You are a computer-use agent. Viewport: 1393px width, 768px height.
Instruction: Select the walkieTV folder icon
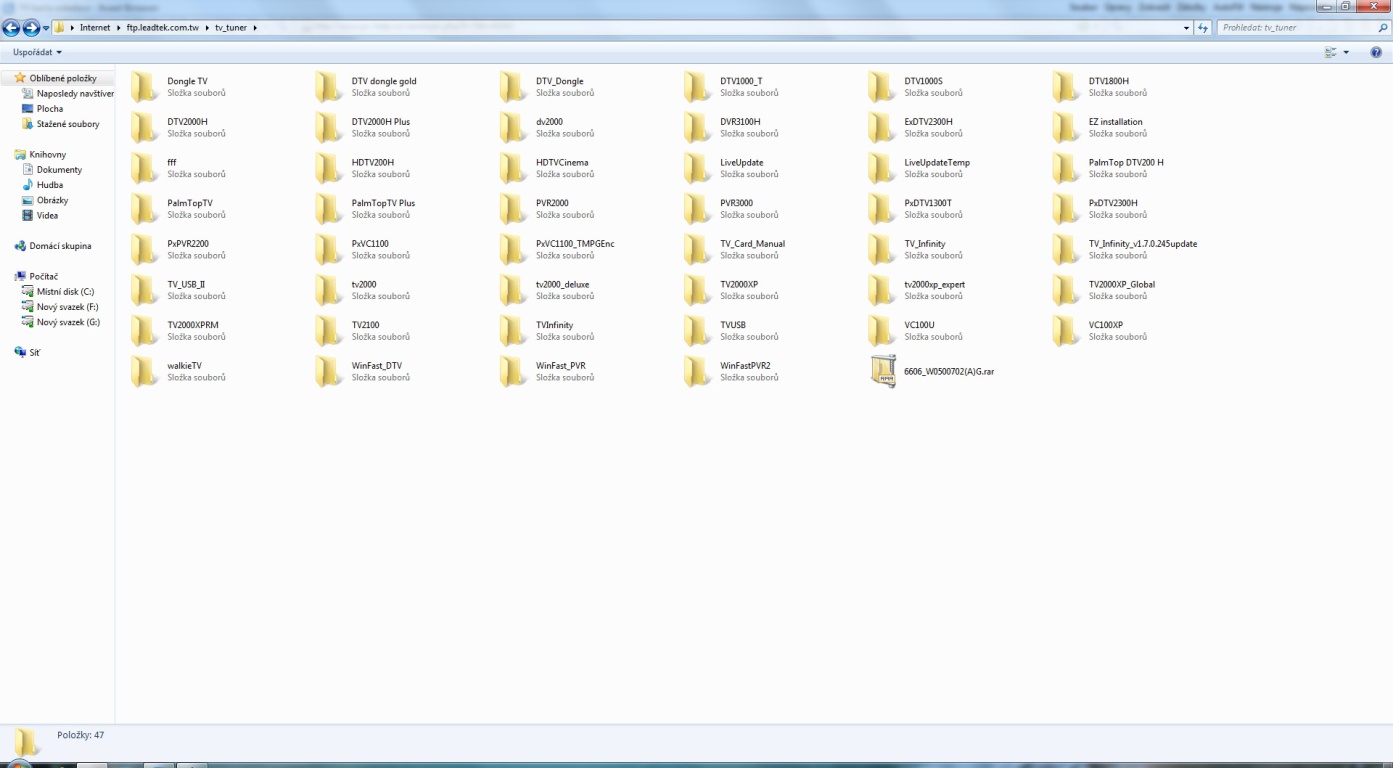(145, 371)
